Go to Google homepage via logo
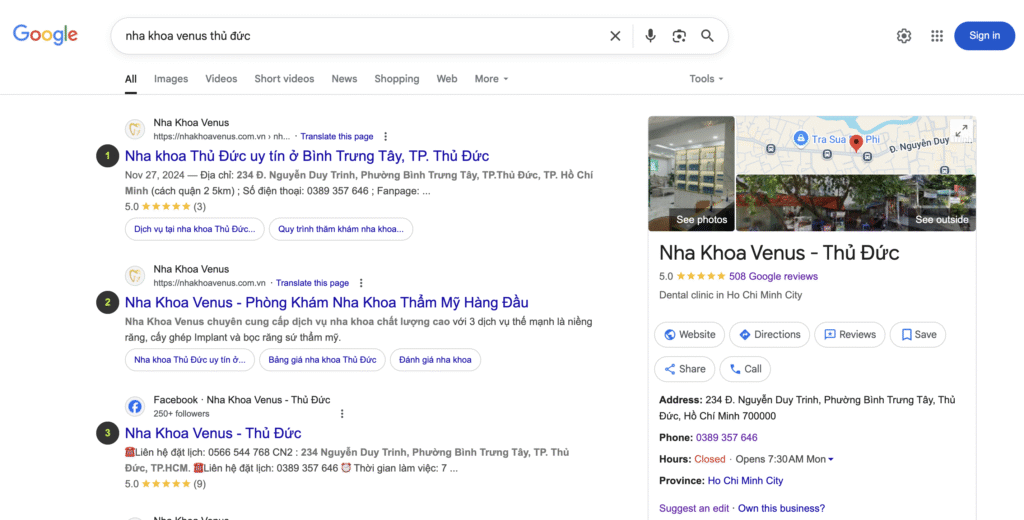The width and height of the screenshot is (1024, 520). pyautogui.click(x=45, y=35)
